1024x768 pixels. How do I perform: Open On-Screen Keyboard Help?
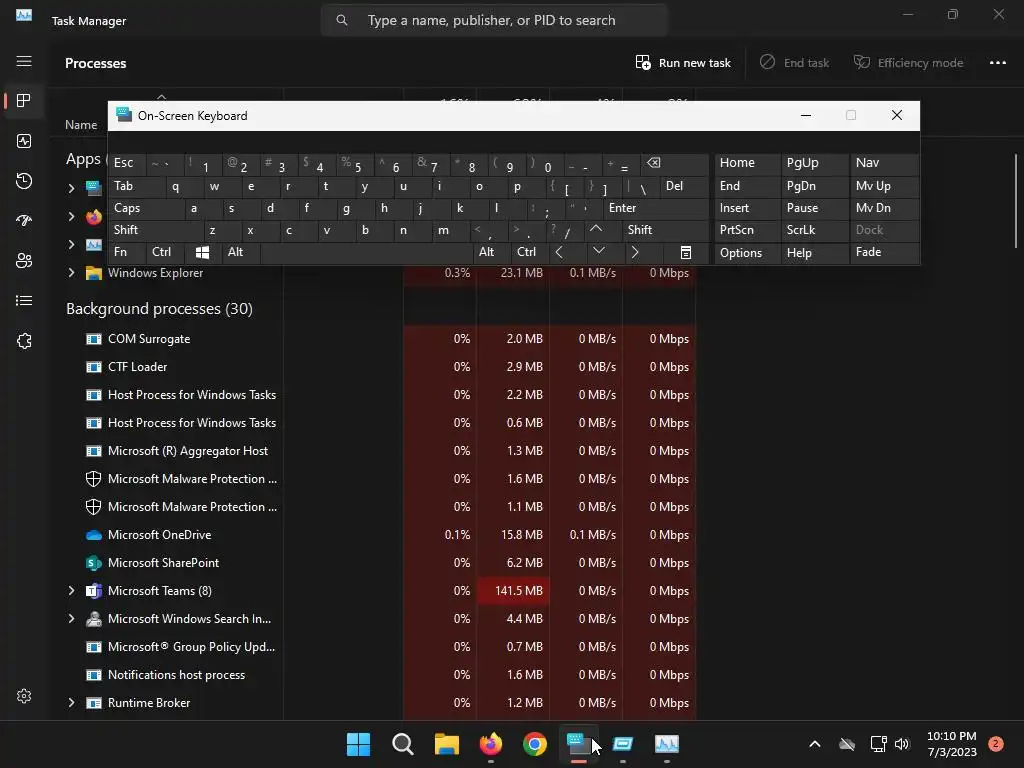click(814, 253)
